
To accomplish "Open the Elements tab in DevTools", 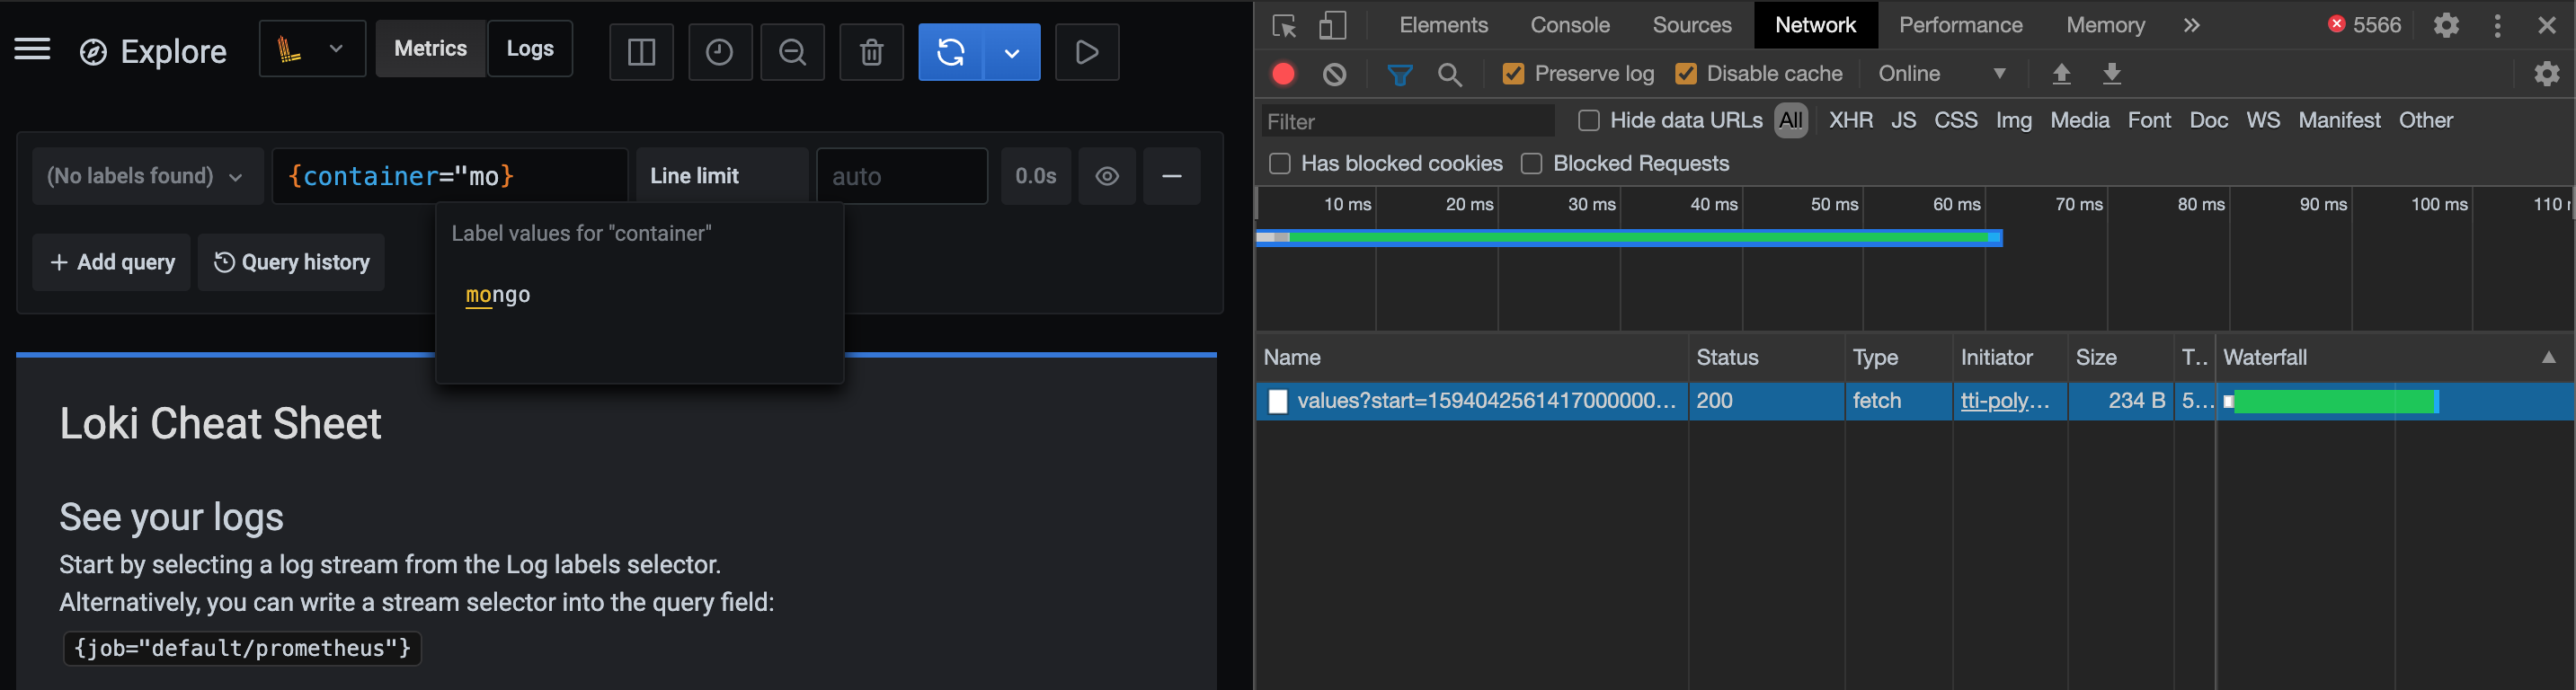I will pos(1443,25).
